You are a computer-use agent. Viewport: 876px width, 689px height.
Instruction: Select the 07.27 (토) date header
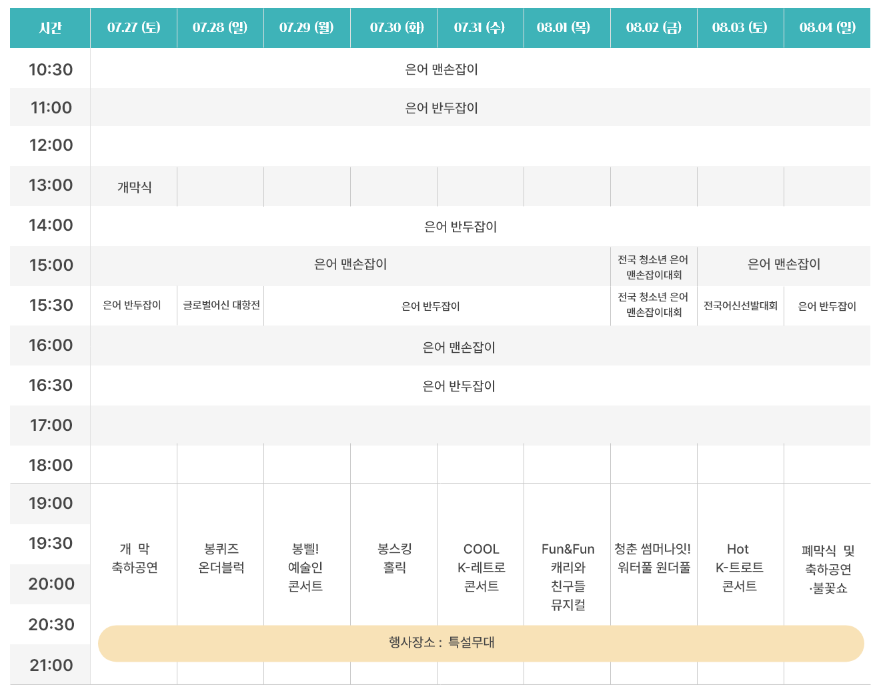point(134,27)
